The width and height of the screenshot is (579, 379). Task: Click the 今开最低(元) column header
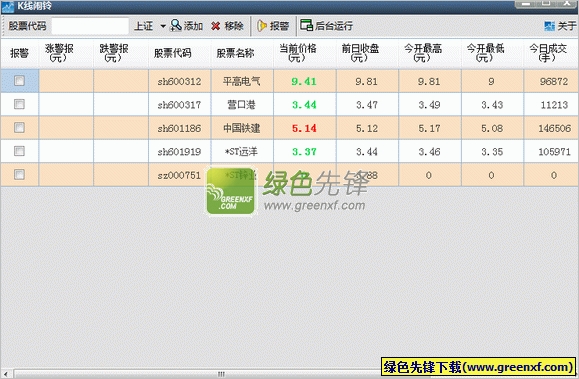click(492, 53)
